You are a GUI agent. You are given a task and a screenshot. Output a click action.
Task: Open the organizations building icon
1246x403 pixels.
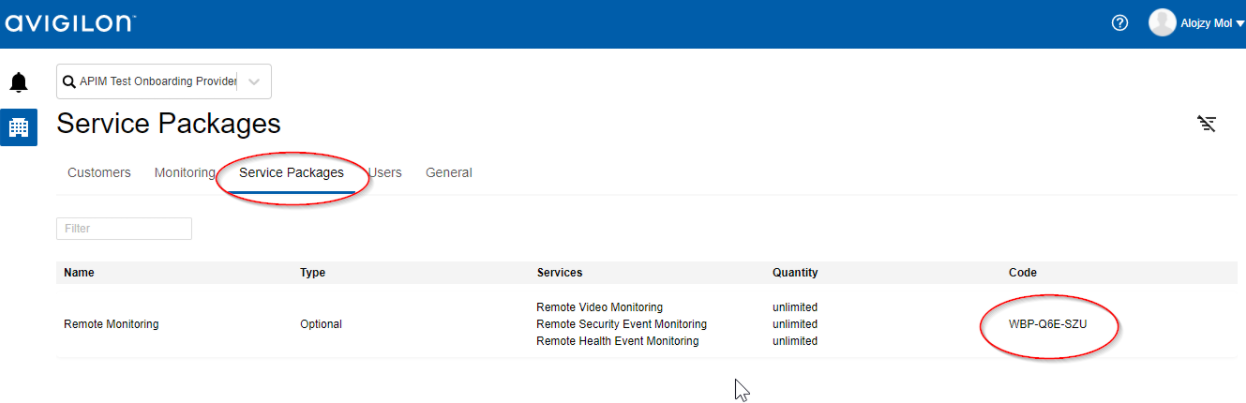pyautogui.click(x=18, y=128)
